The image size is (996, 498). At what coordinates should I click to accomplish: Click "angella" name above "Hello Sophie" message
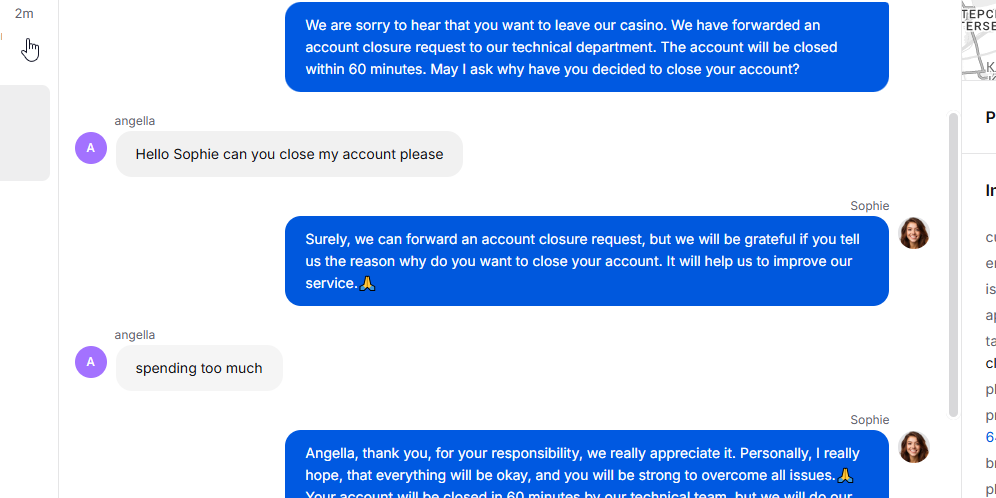coord(135,121)
